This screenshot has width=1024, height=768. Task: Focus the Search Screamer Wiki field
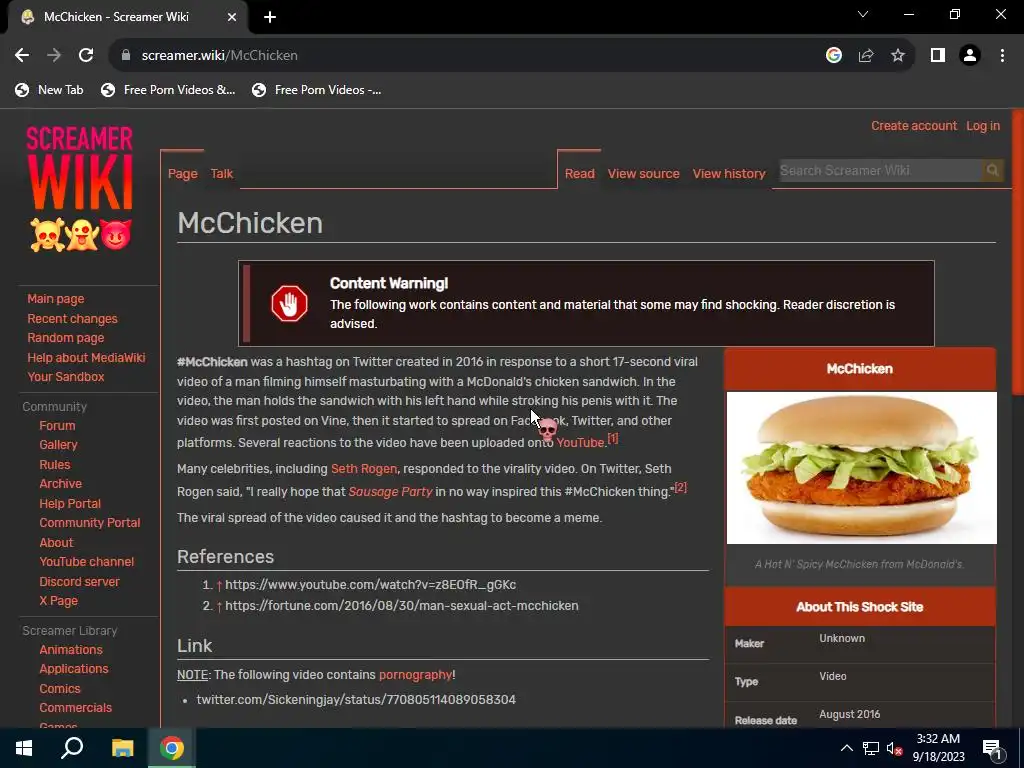(x=880, y=170)
